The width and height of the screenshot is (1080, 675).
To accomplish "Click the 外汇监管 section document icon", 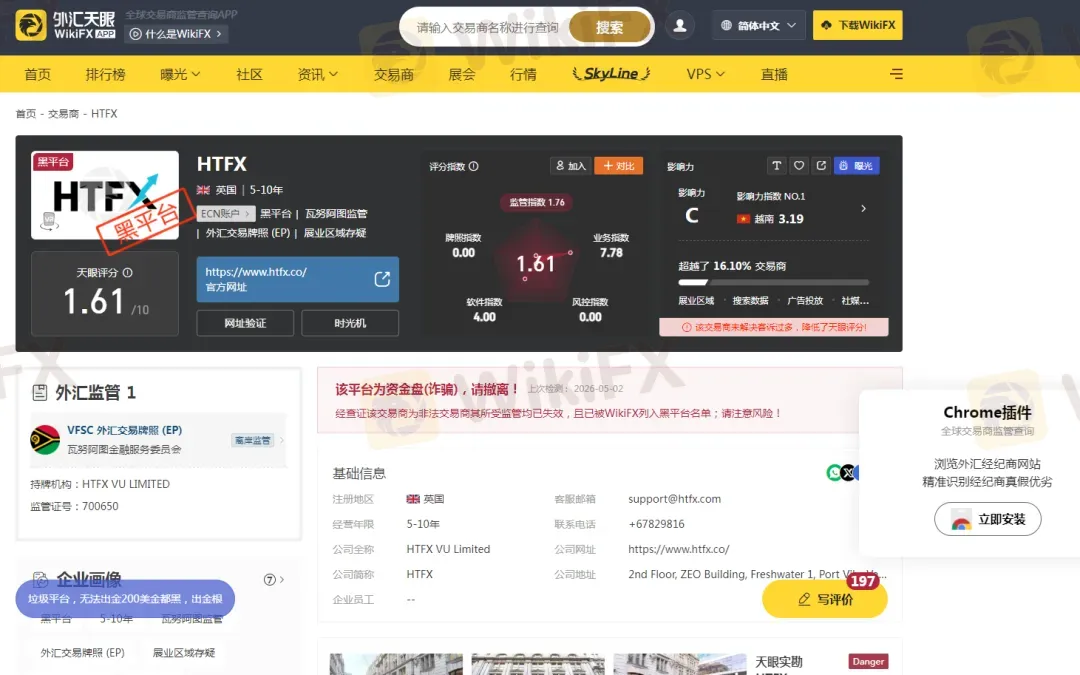I will [40, 393].
